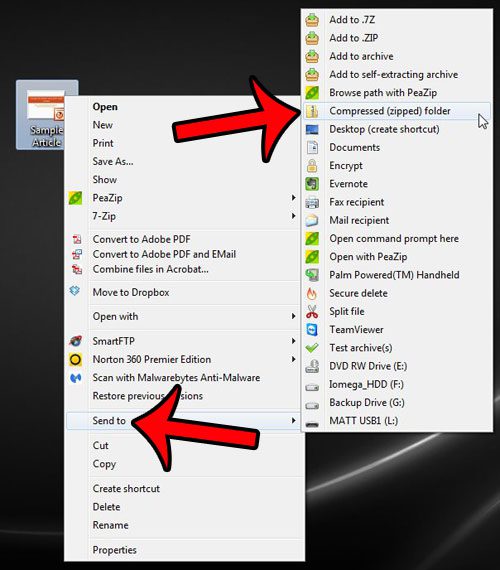Select the Sample Article desktop file
This screenshot has height=570, width=500.
[x=47, y=115]
